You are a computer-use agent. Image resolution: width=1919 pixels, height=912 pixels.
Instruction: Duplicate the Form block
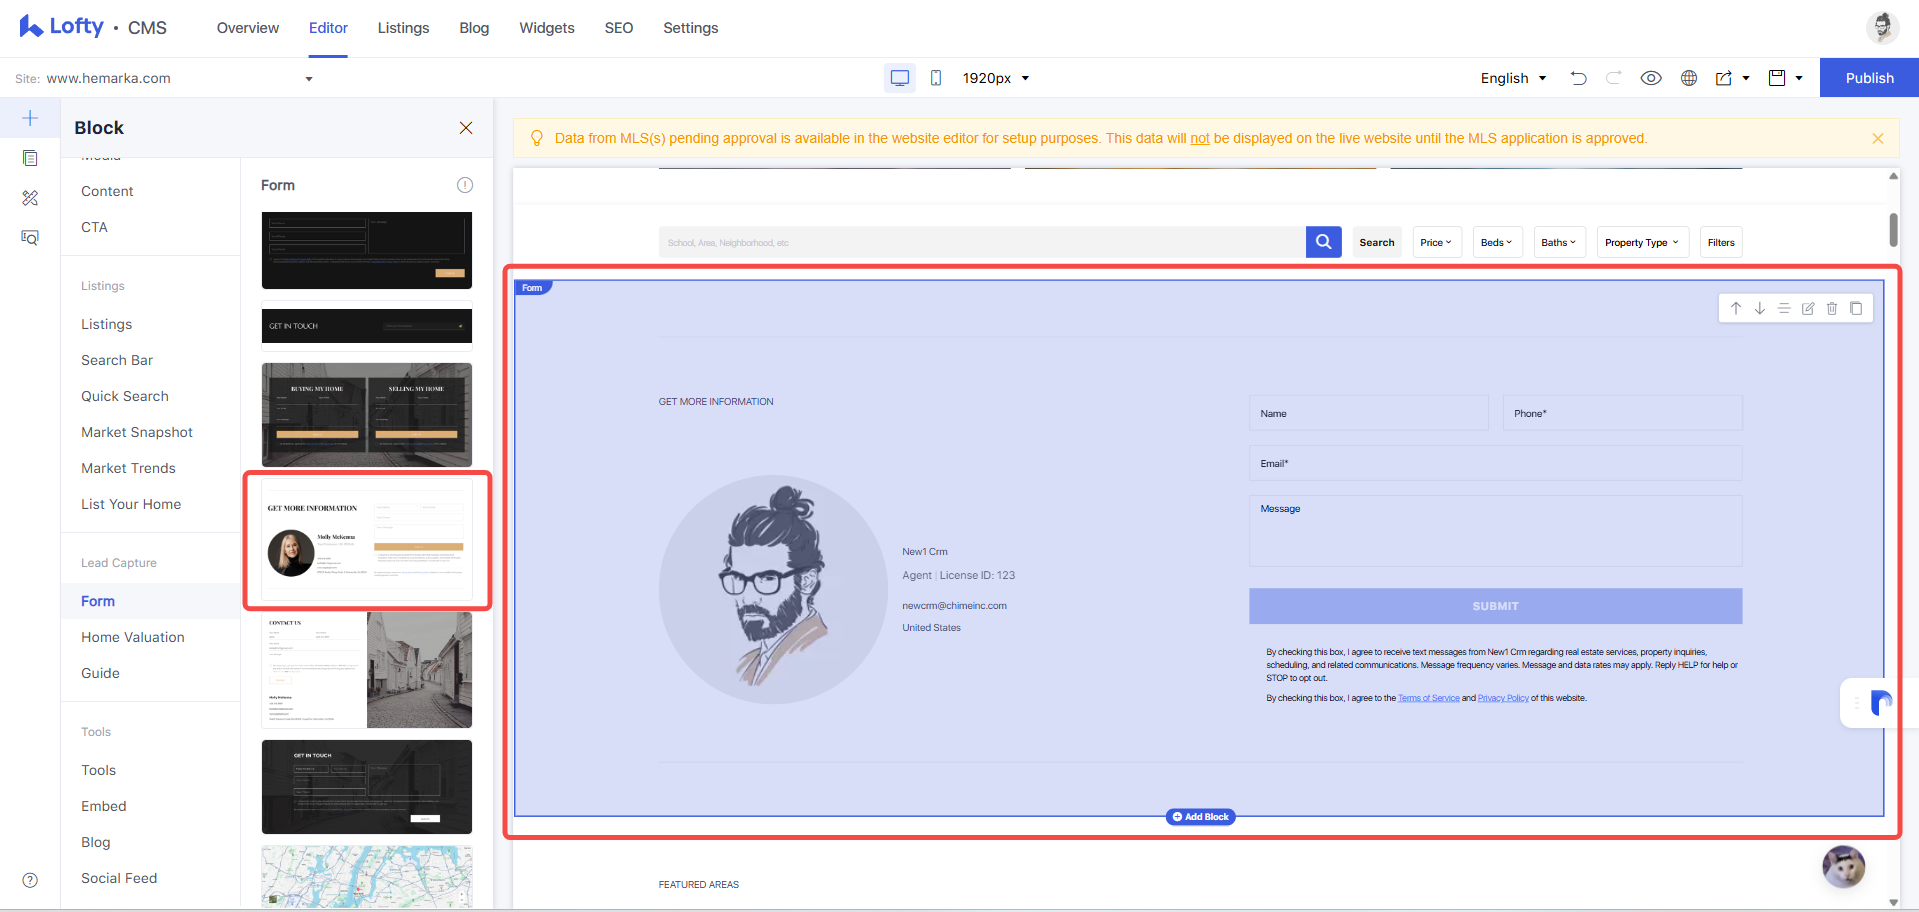coord(1856,309)
